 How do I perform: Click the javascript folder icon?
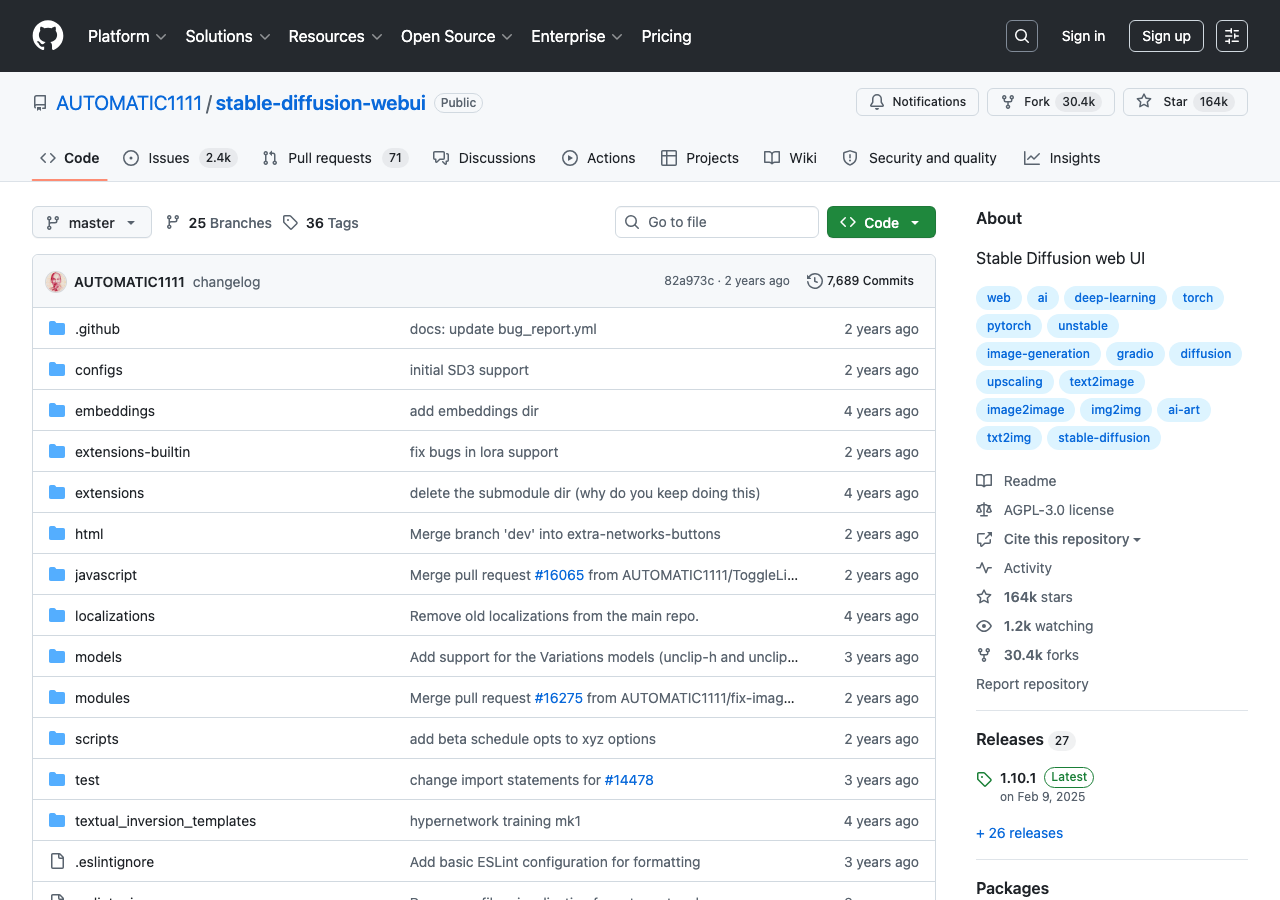coord(57,575)
